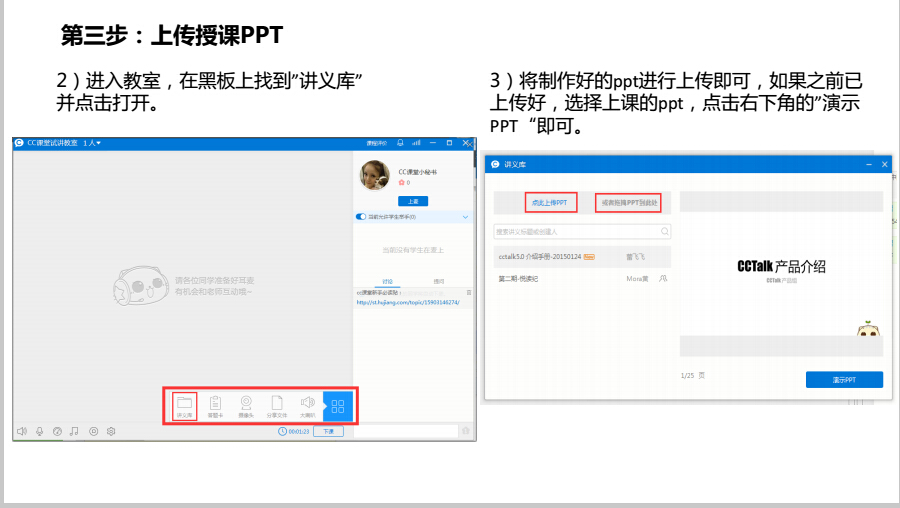The width and height of the screenshot is (900, 508).
Task: Open the 答题卡 clipboard icon
Action: click(215, 405)
